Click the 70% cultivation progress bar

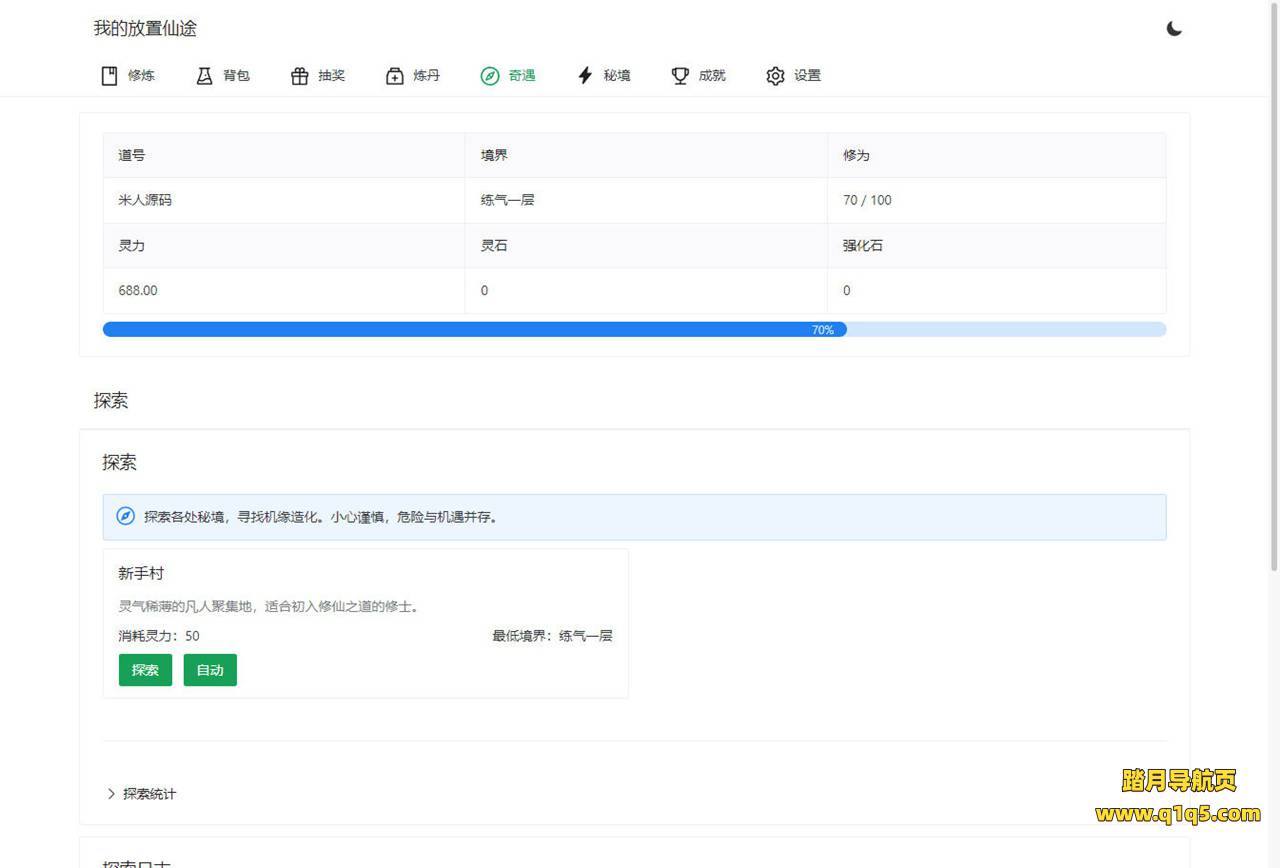[634, 330]
